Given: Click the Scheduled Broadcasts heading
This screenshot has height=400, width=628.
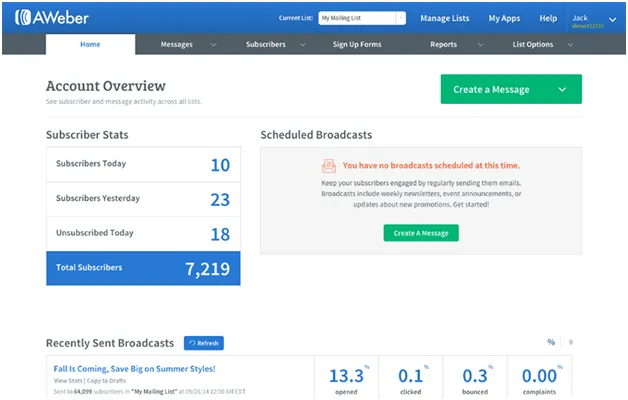Looking at the screenshot, I should click(x=316, y=135).
